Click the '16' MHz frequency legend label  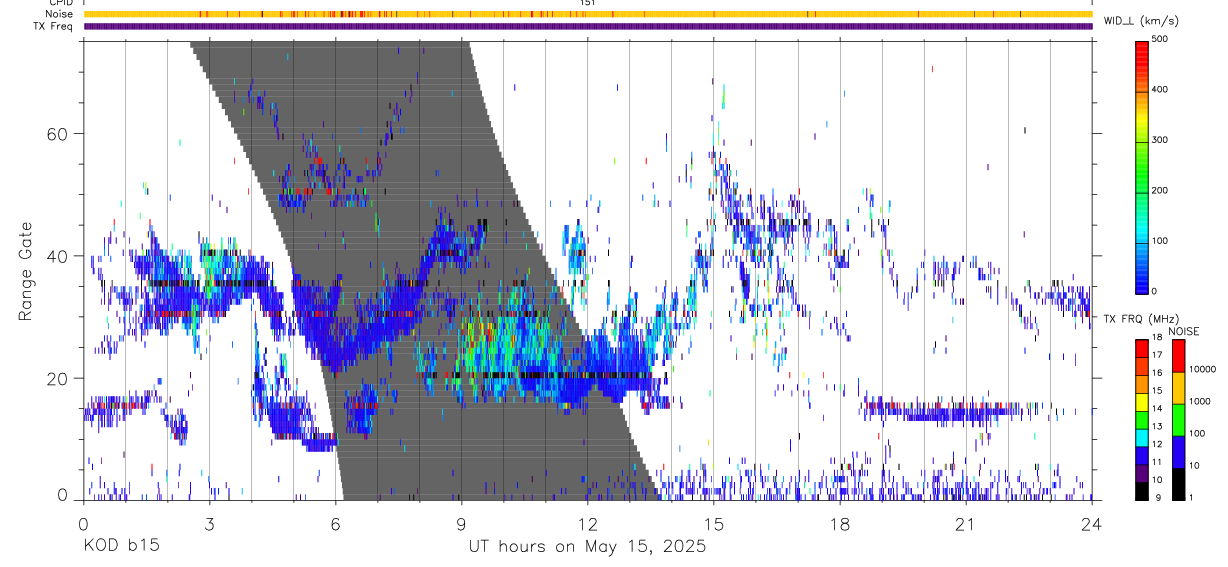point(1158,375)
